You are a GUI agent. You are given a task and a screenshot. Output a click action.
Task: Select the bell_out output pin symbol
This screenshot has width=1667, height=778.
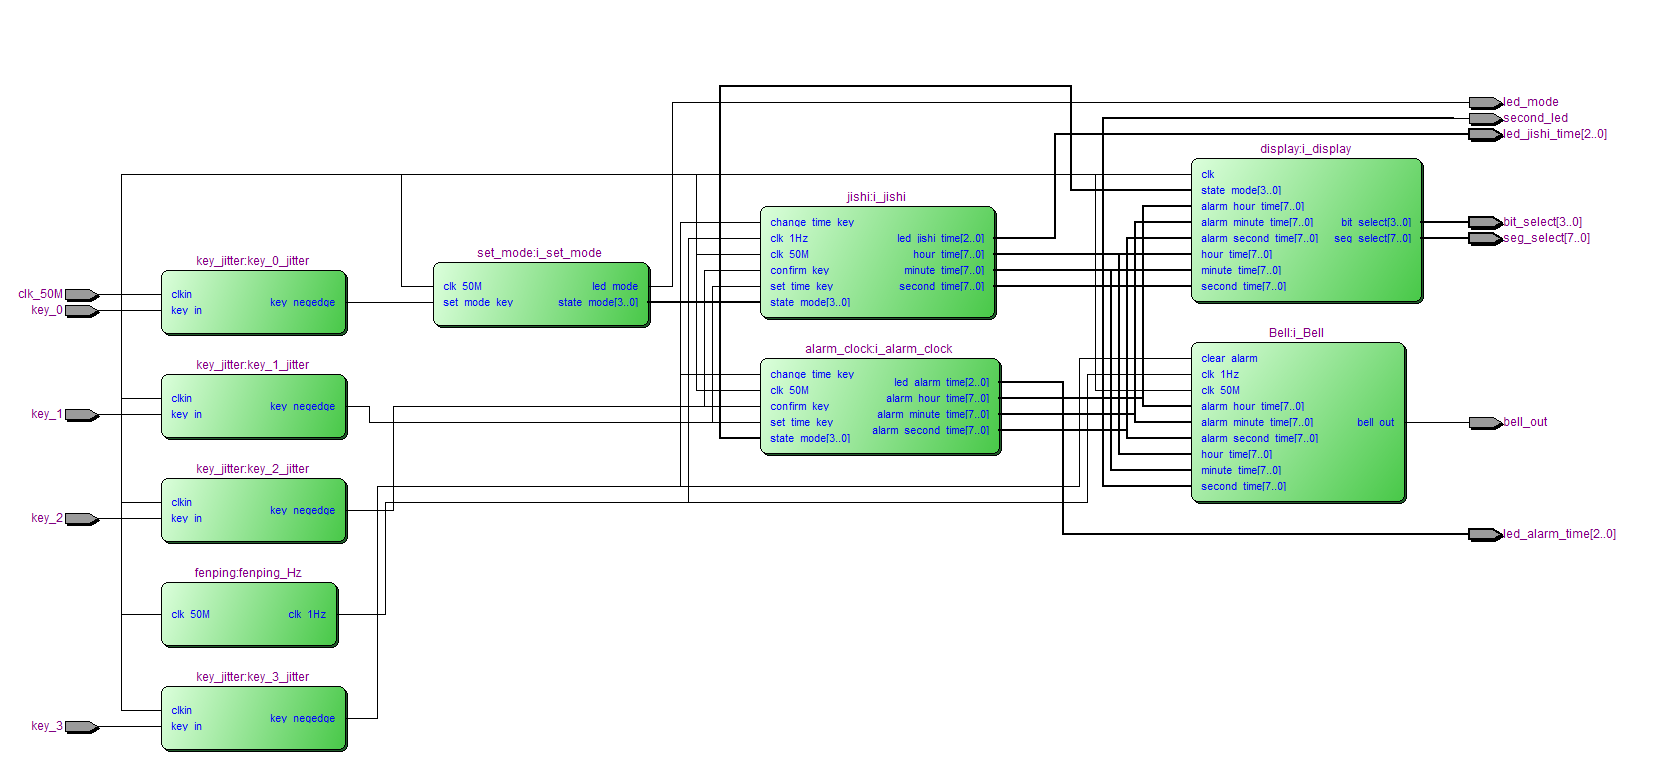pyautogui.click(x=1485, y=423)
